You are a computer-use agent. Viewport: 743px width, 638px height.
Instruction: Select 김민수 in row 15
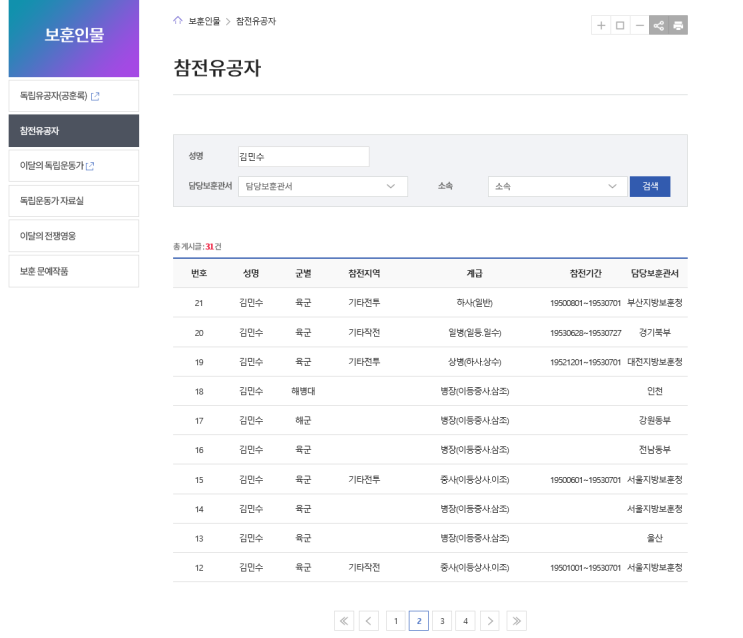[251, 479]
